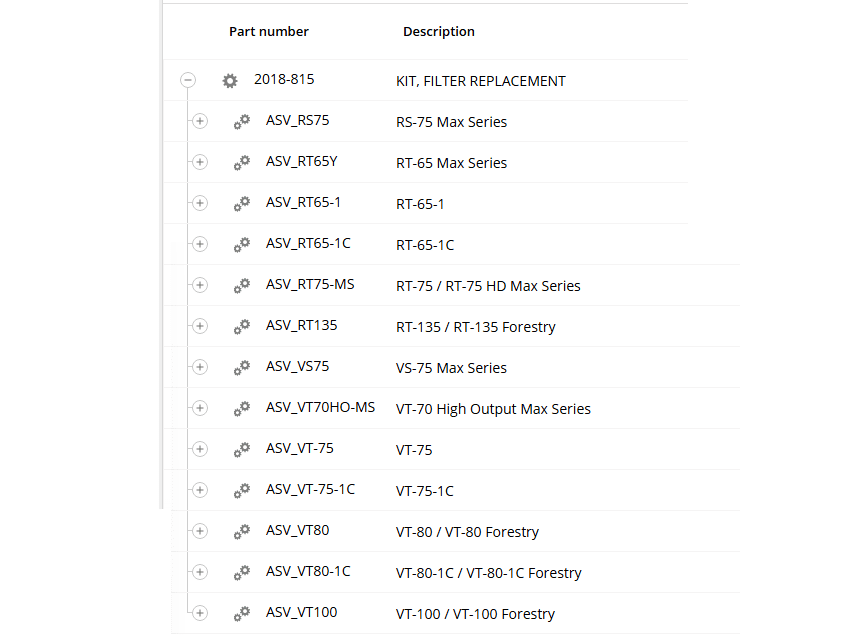Click the assembly icon for ASV_VT70HO-MS
The width and height of the screenshot is (850, 638).
pos(242,409)
